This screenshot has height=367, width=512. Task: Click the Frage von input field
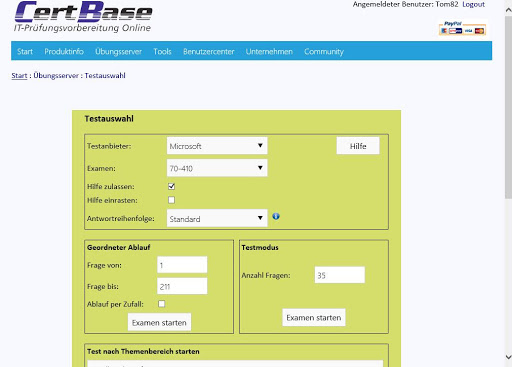[182, 265]
